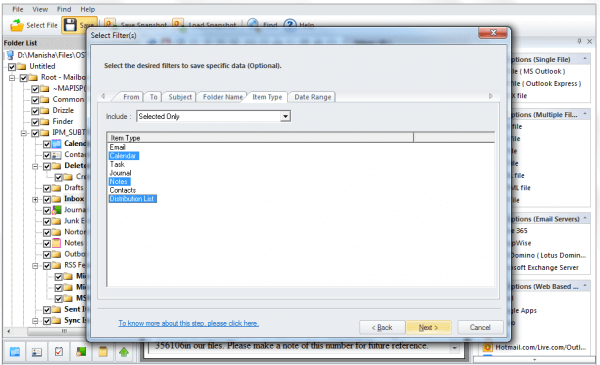Open the 'To know more about this step' link

point(188,323)
